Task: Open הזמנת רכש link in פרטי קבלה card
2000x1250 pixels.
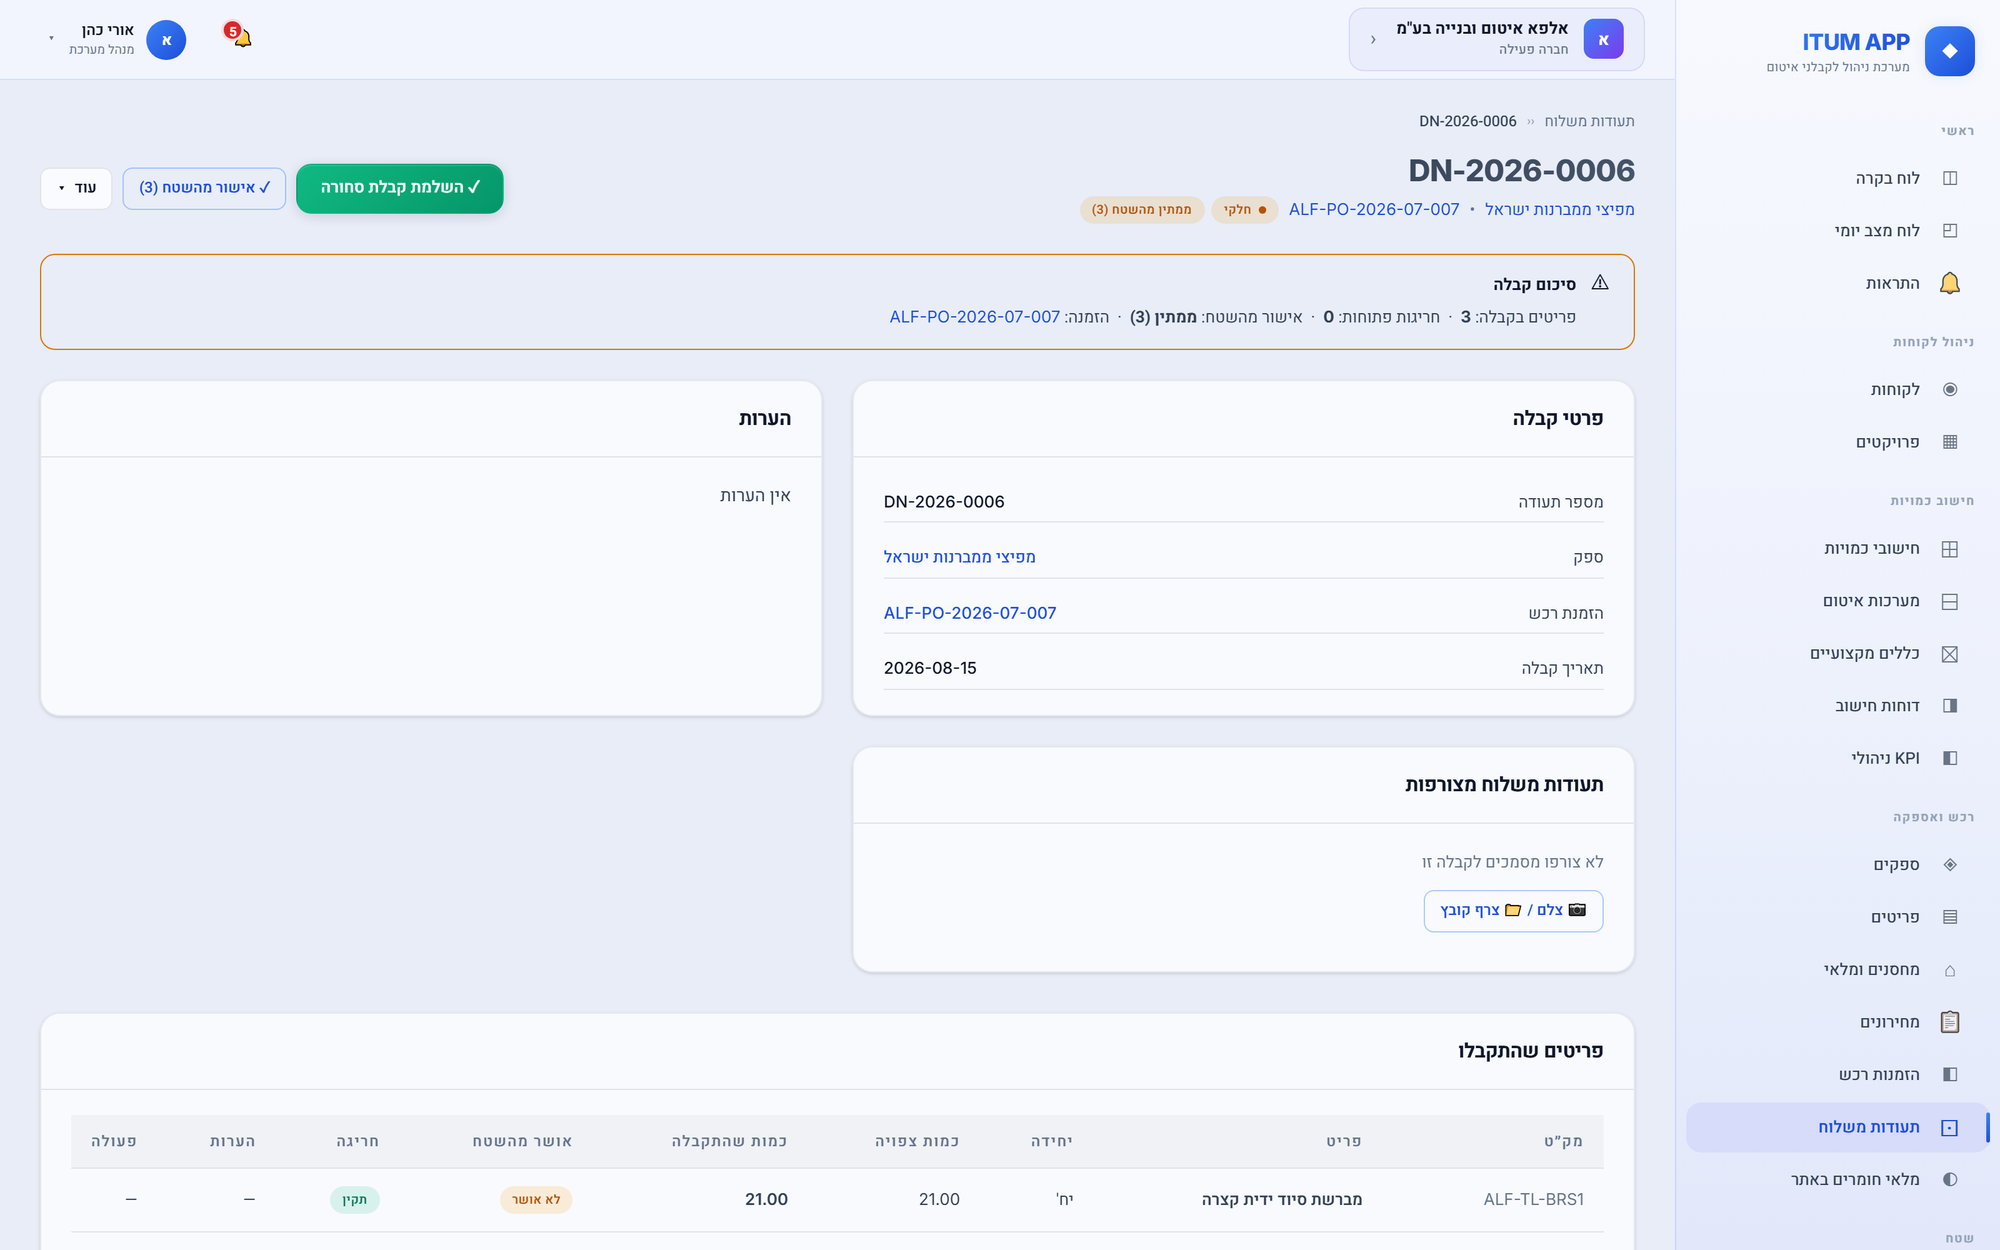Action: 969,613
